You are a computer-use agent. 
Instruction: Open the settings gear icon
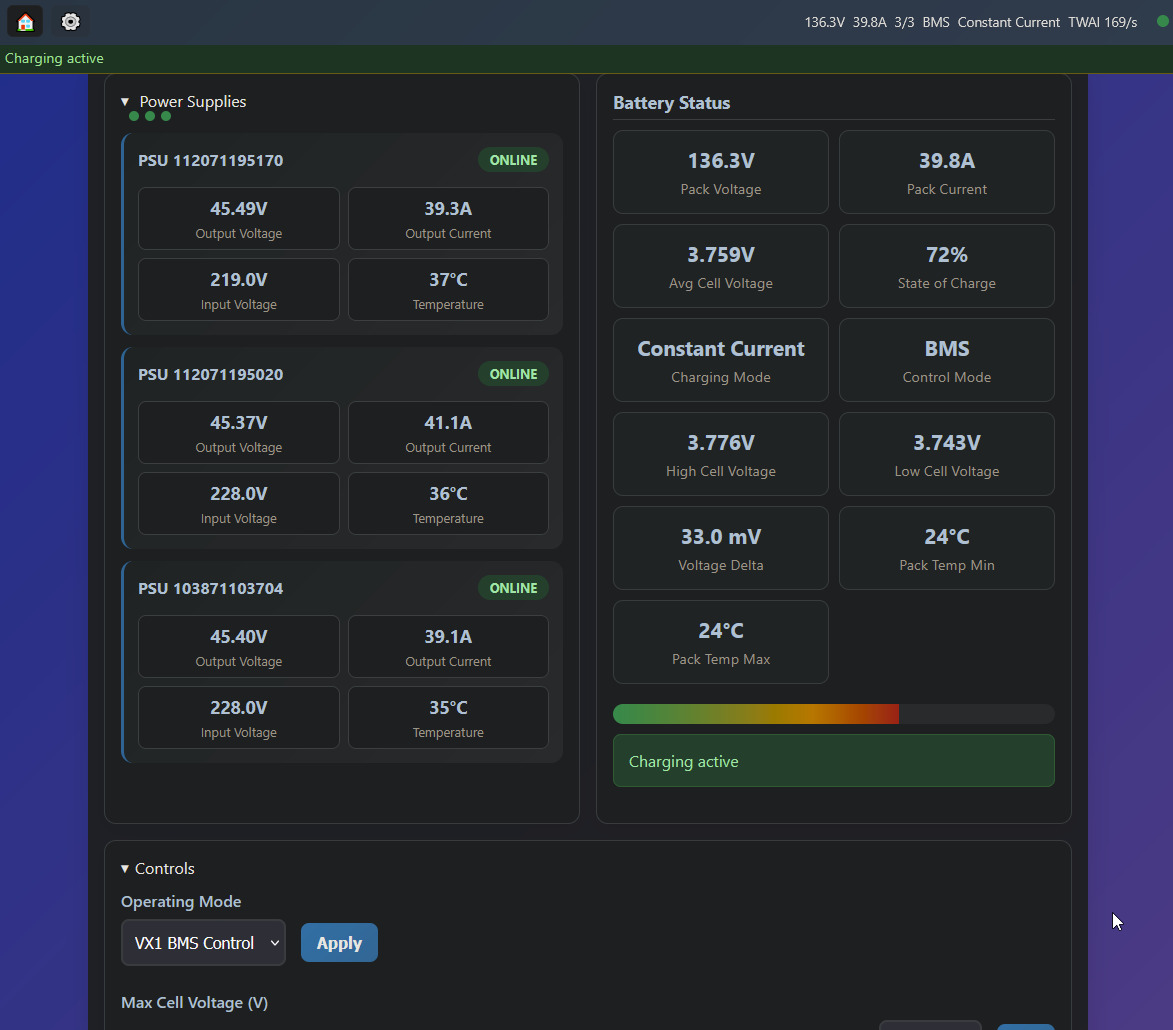point(70,22)
